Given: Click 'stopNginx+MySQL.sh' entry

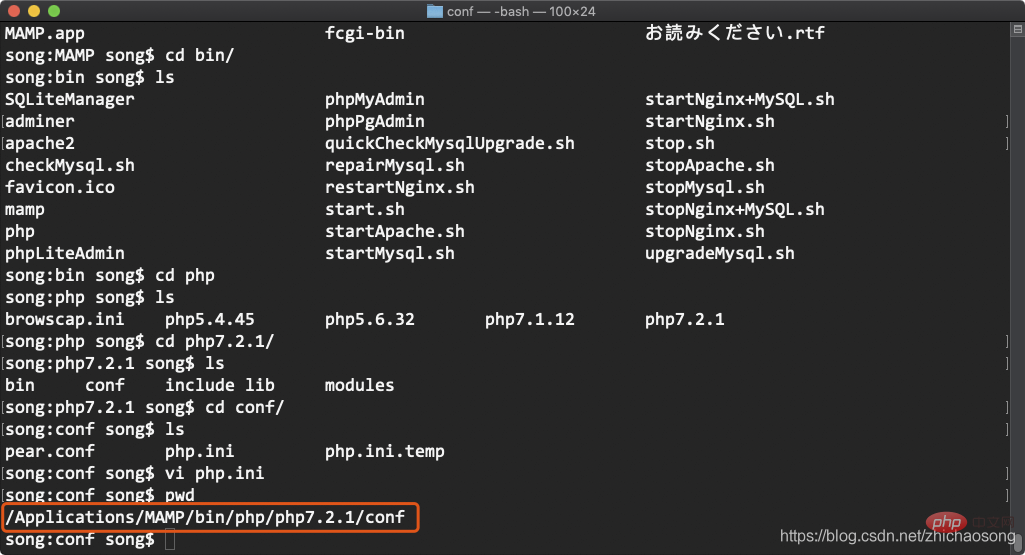Looking at the screenshot, I should 735,209.
